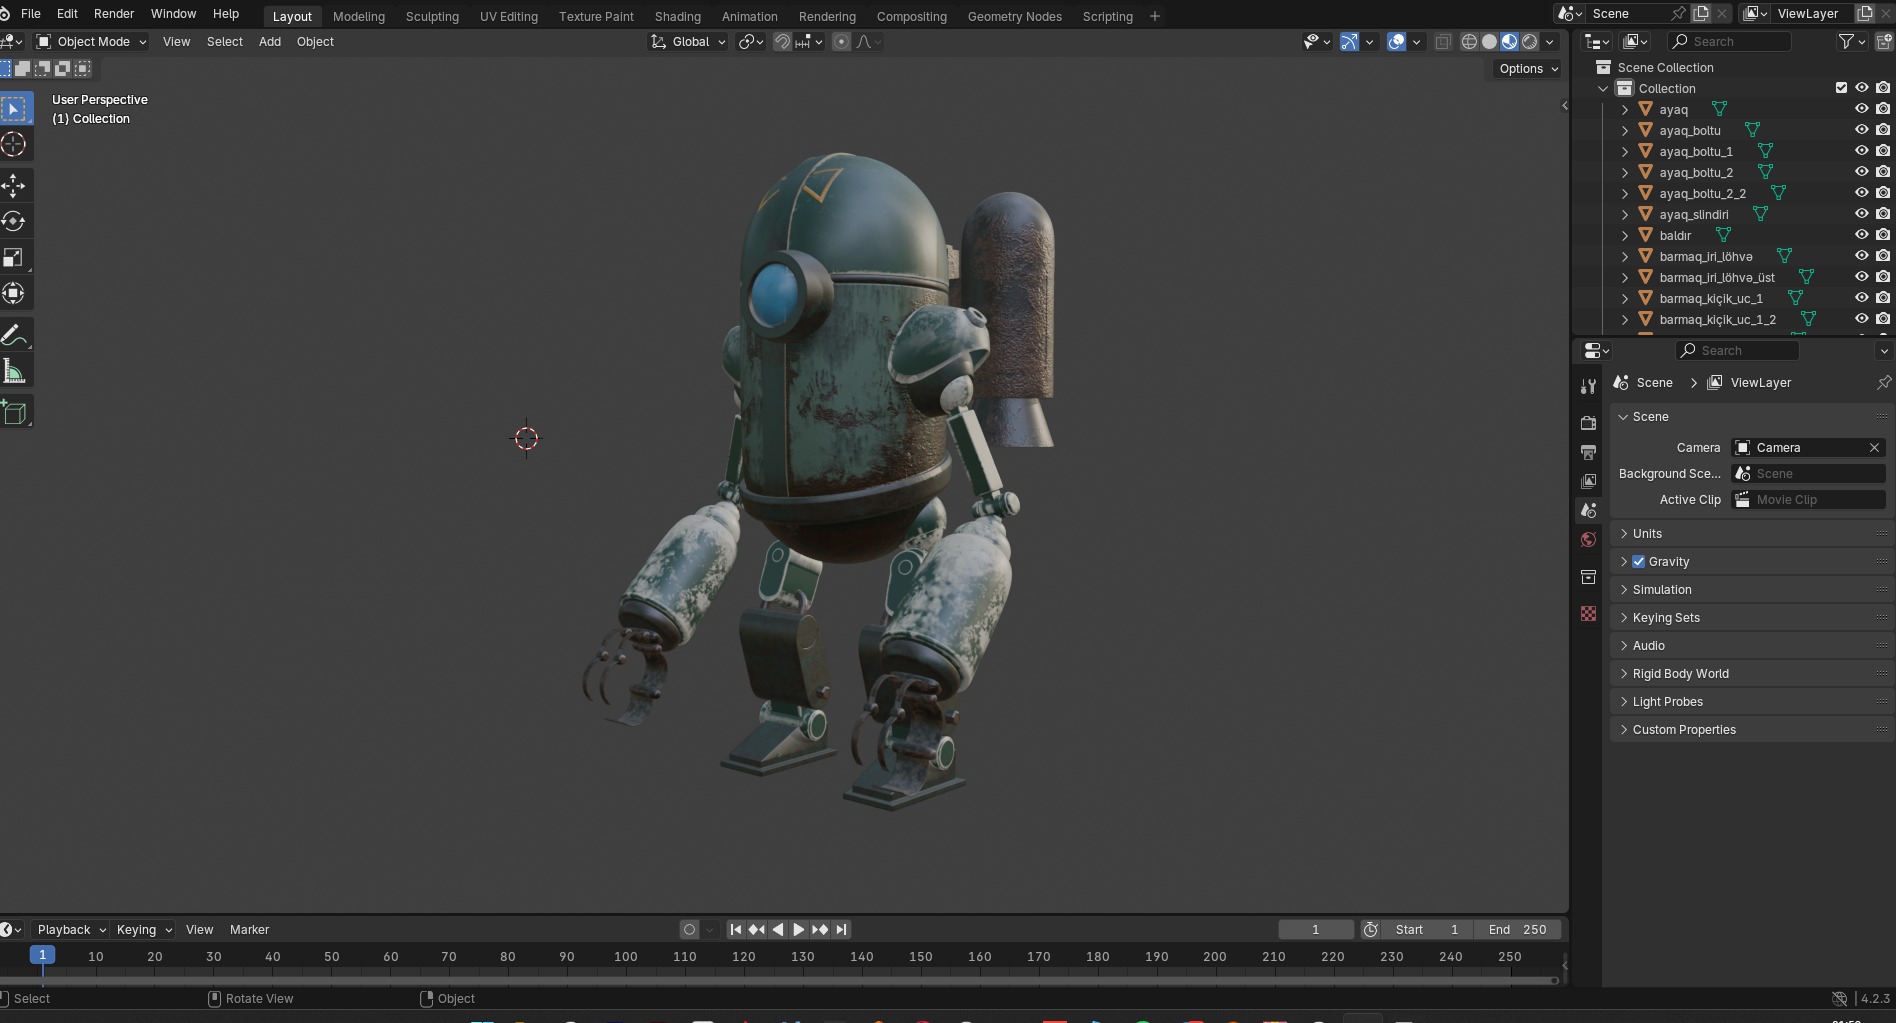
Task: Open the timeline Marker menu
Action: coord(249,929)
